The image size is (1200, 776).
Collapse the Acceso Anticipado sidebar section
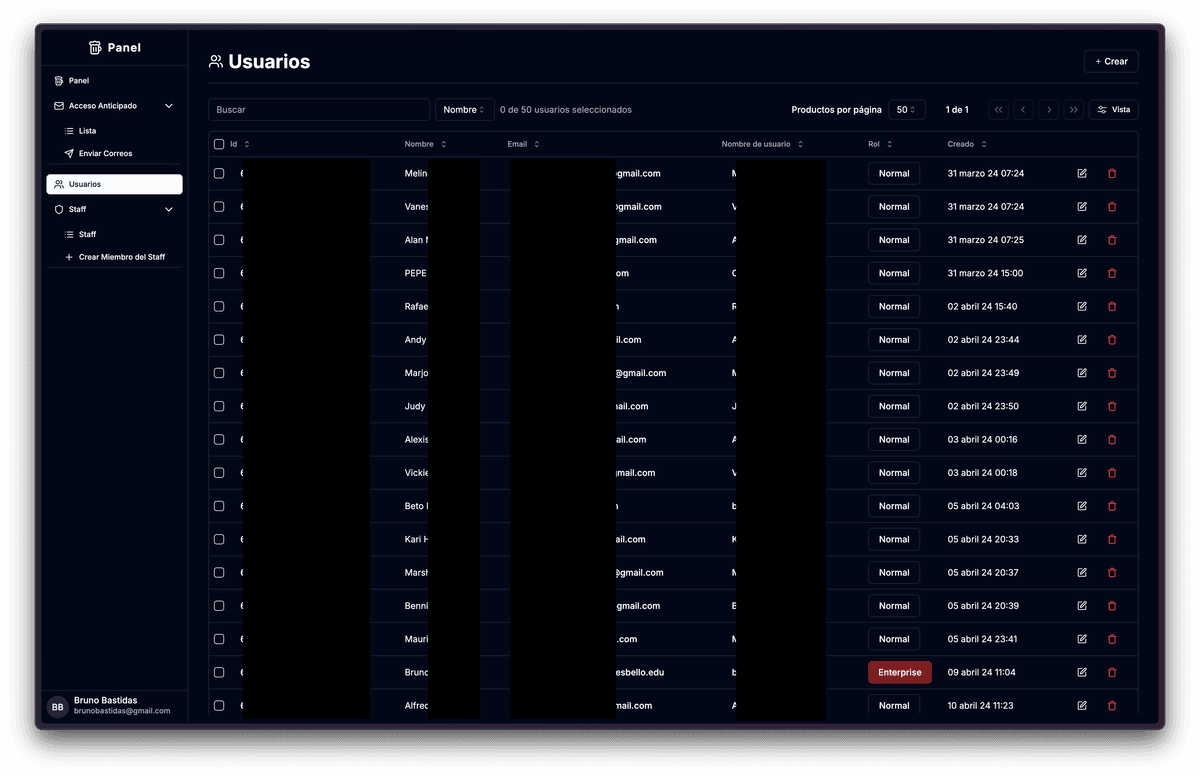click(x=168, y=106)
